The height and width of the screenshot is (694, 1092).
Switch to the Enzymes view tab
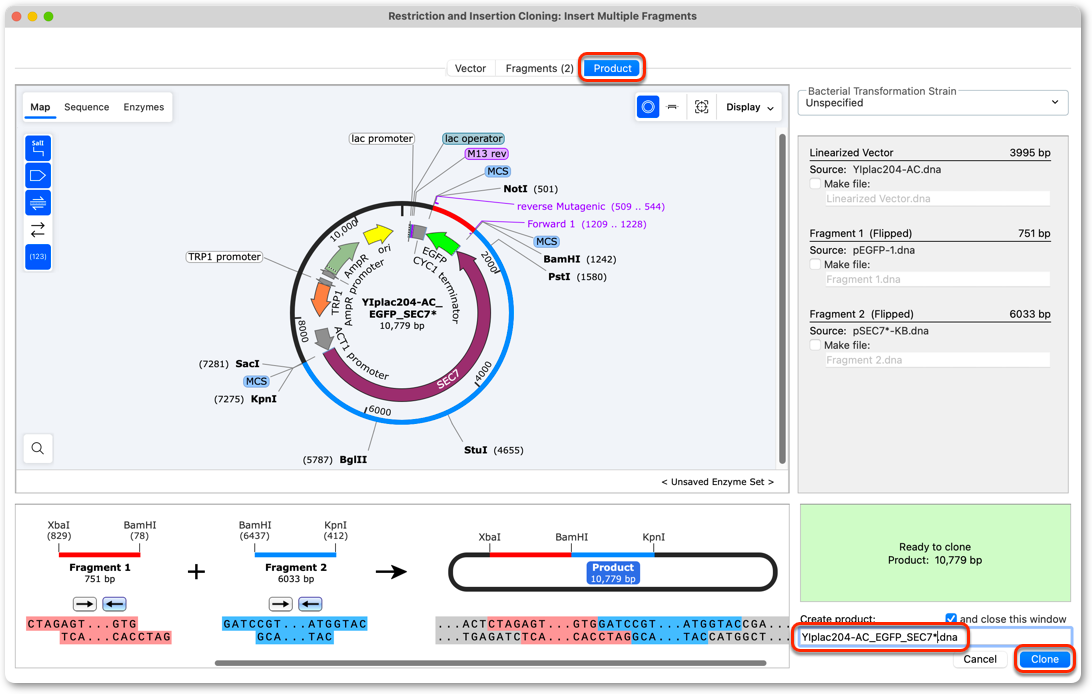tap(143, 107)
